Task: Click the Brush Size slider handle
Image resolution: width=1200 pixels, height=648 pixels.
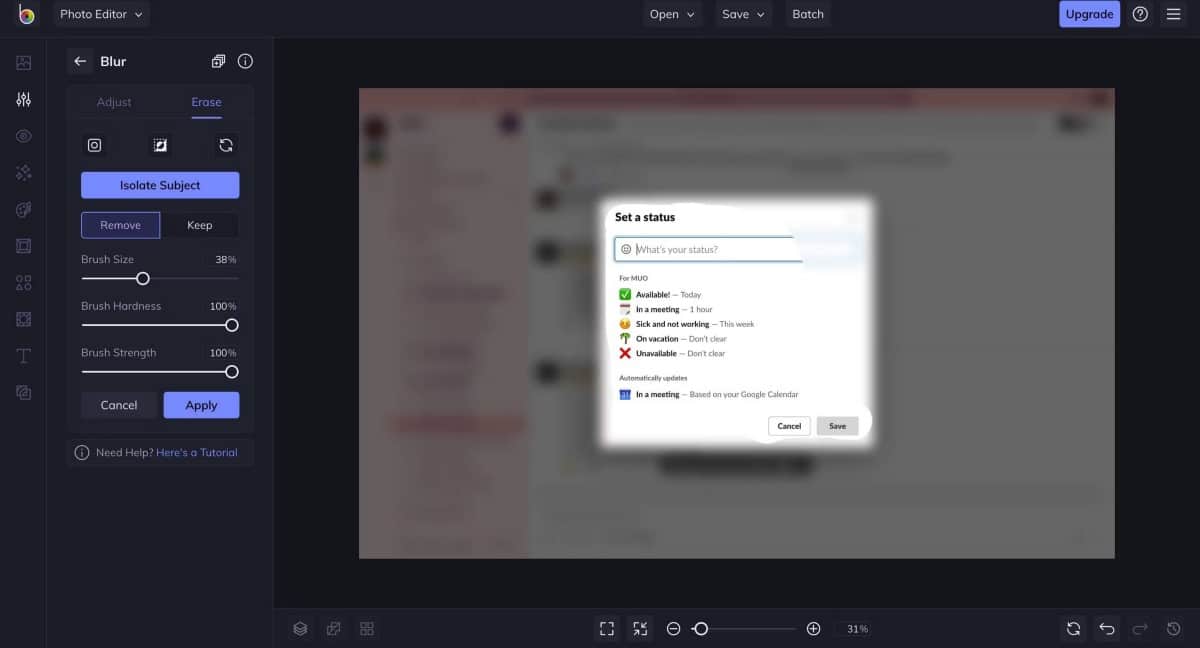Action: tap(143, 279)
